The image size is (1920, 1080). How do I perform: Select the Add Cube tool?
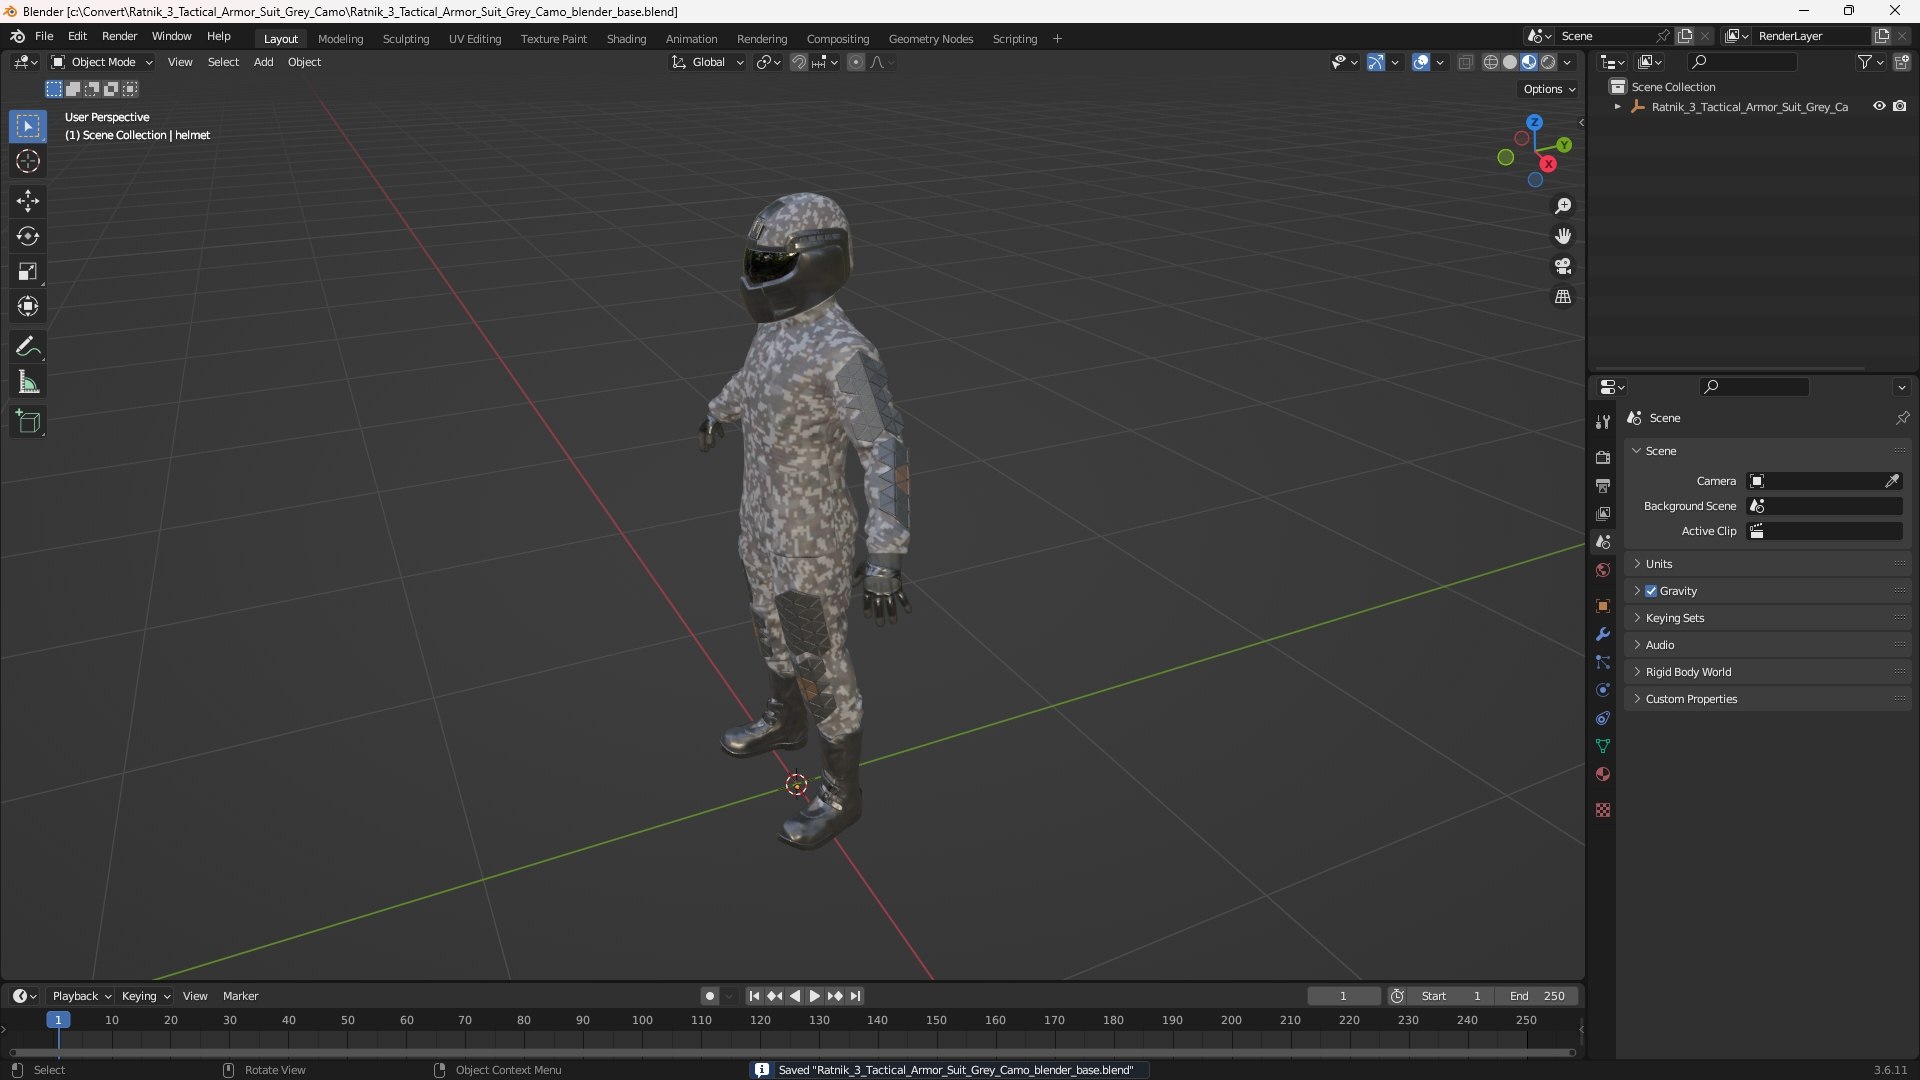[x=28, y=422]
